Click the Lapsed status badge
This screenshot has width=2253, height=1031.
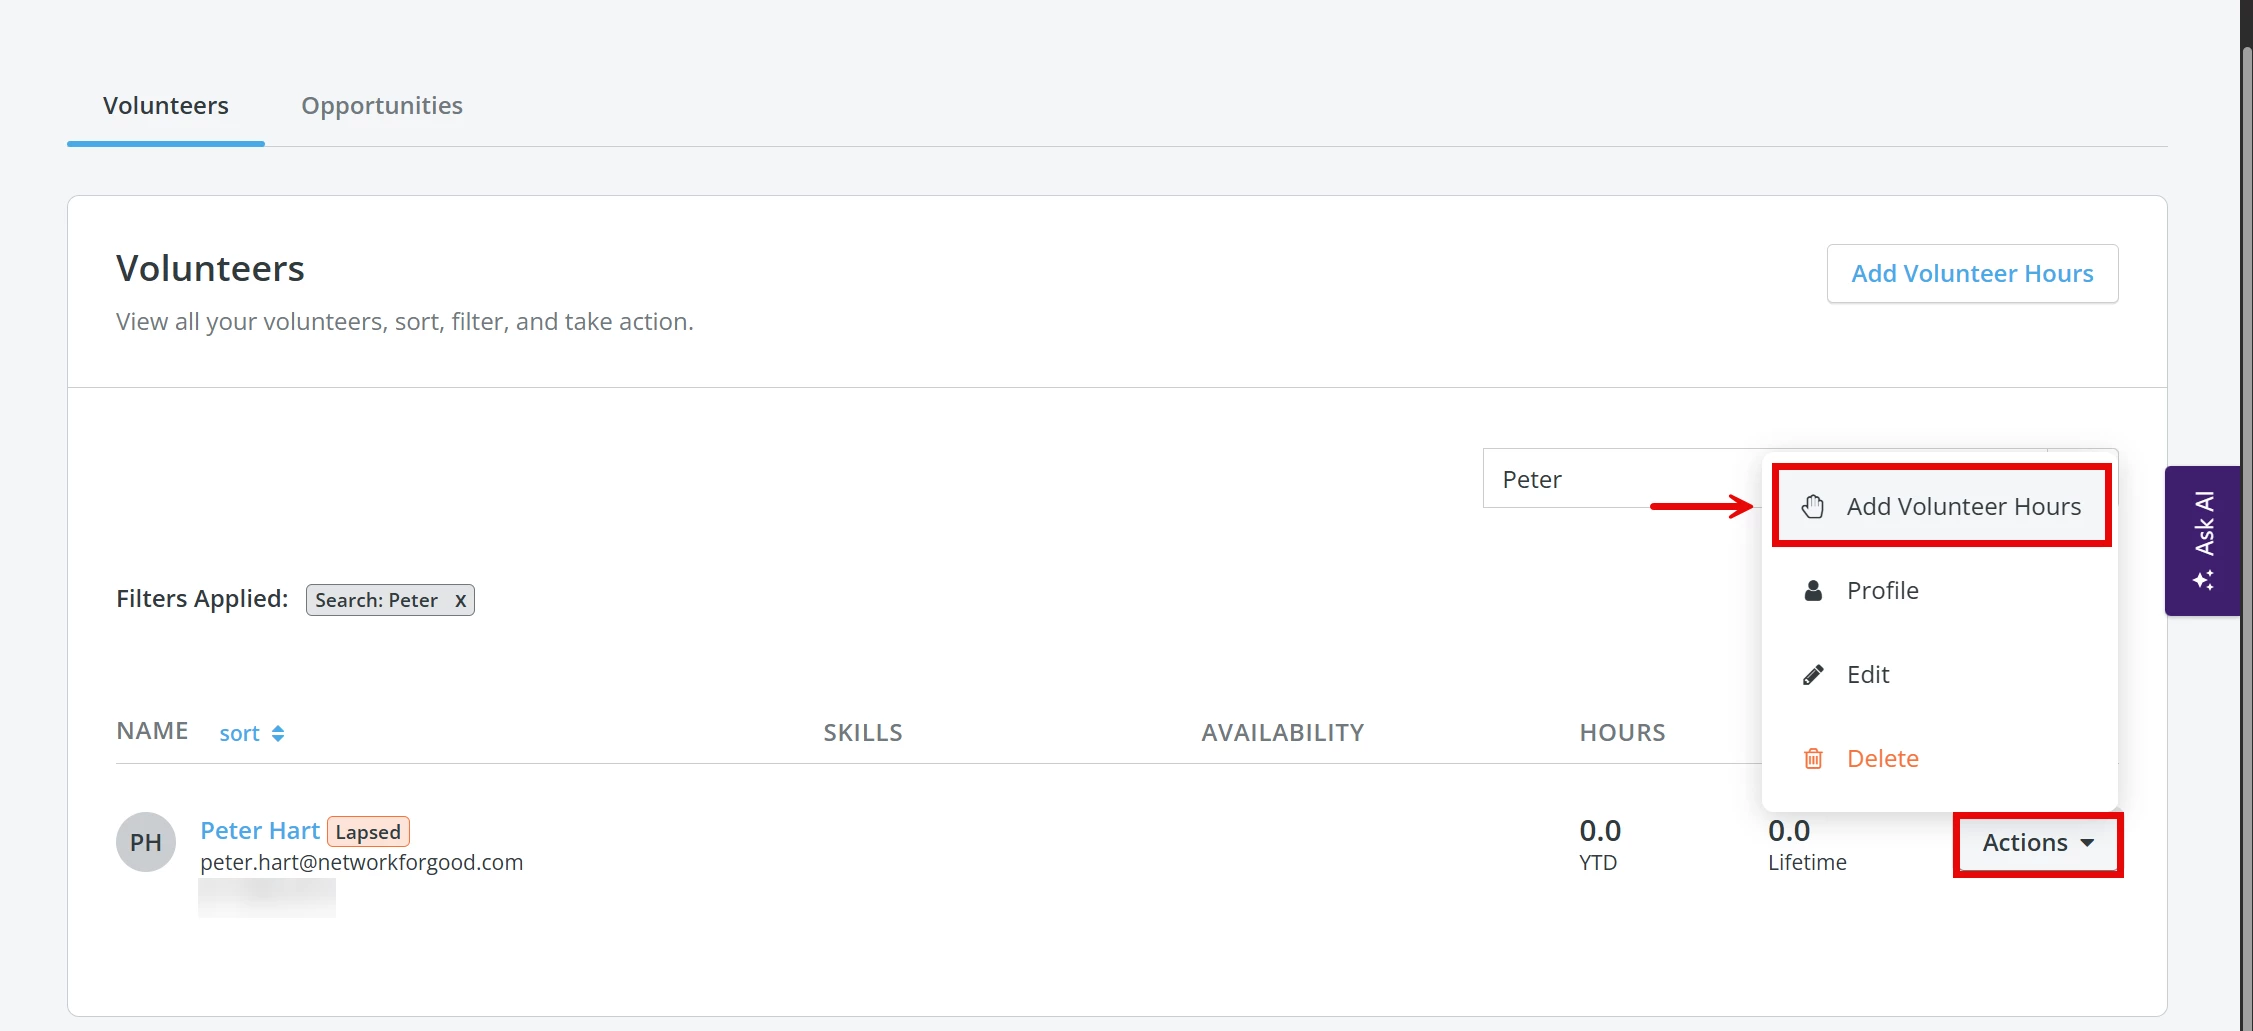[x=367, y=831]
